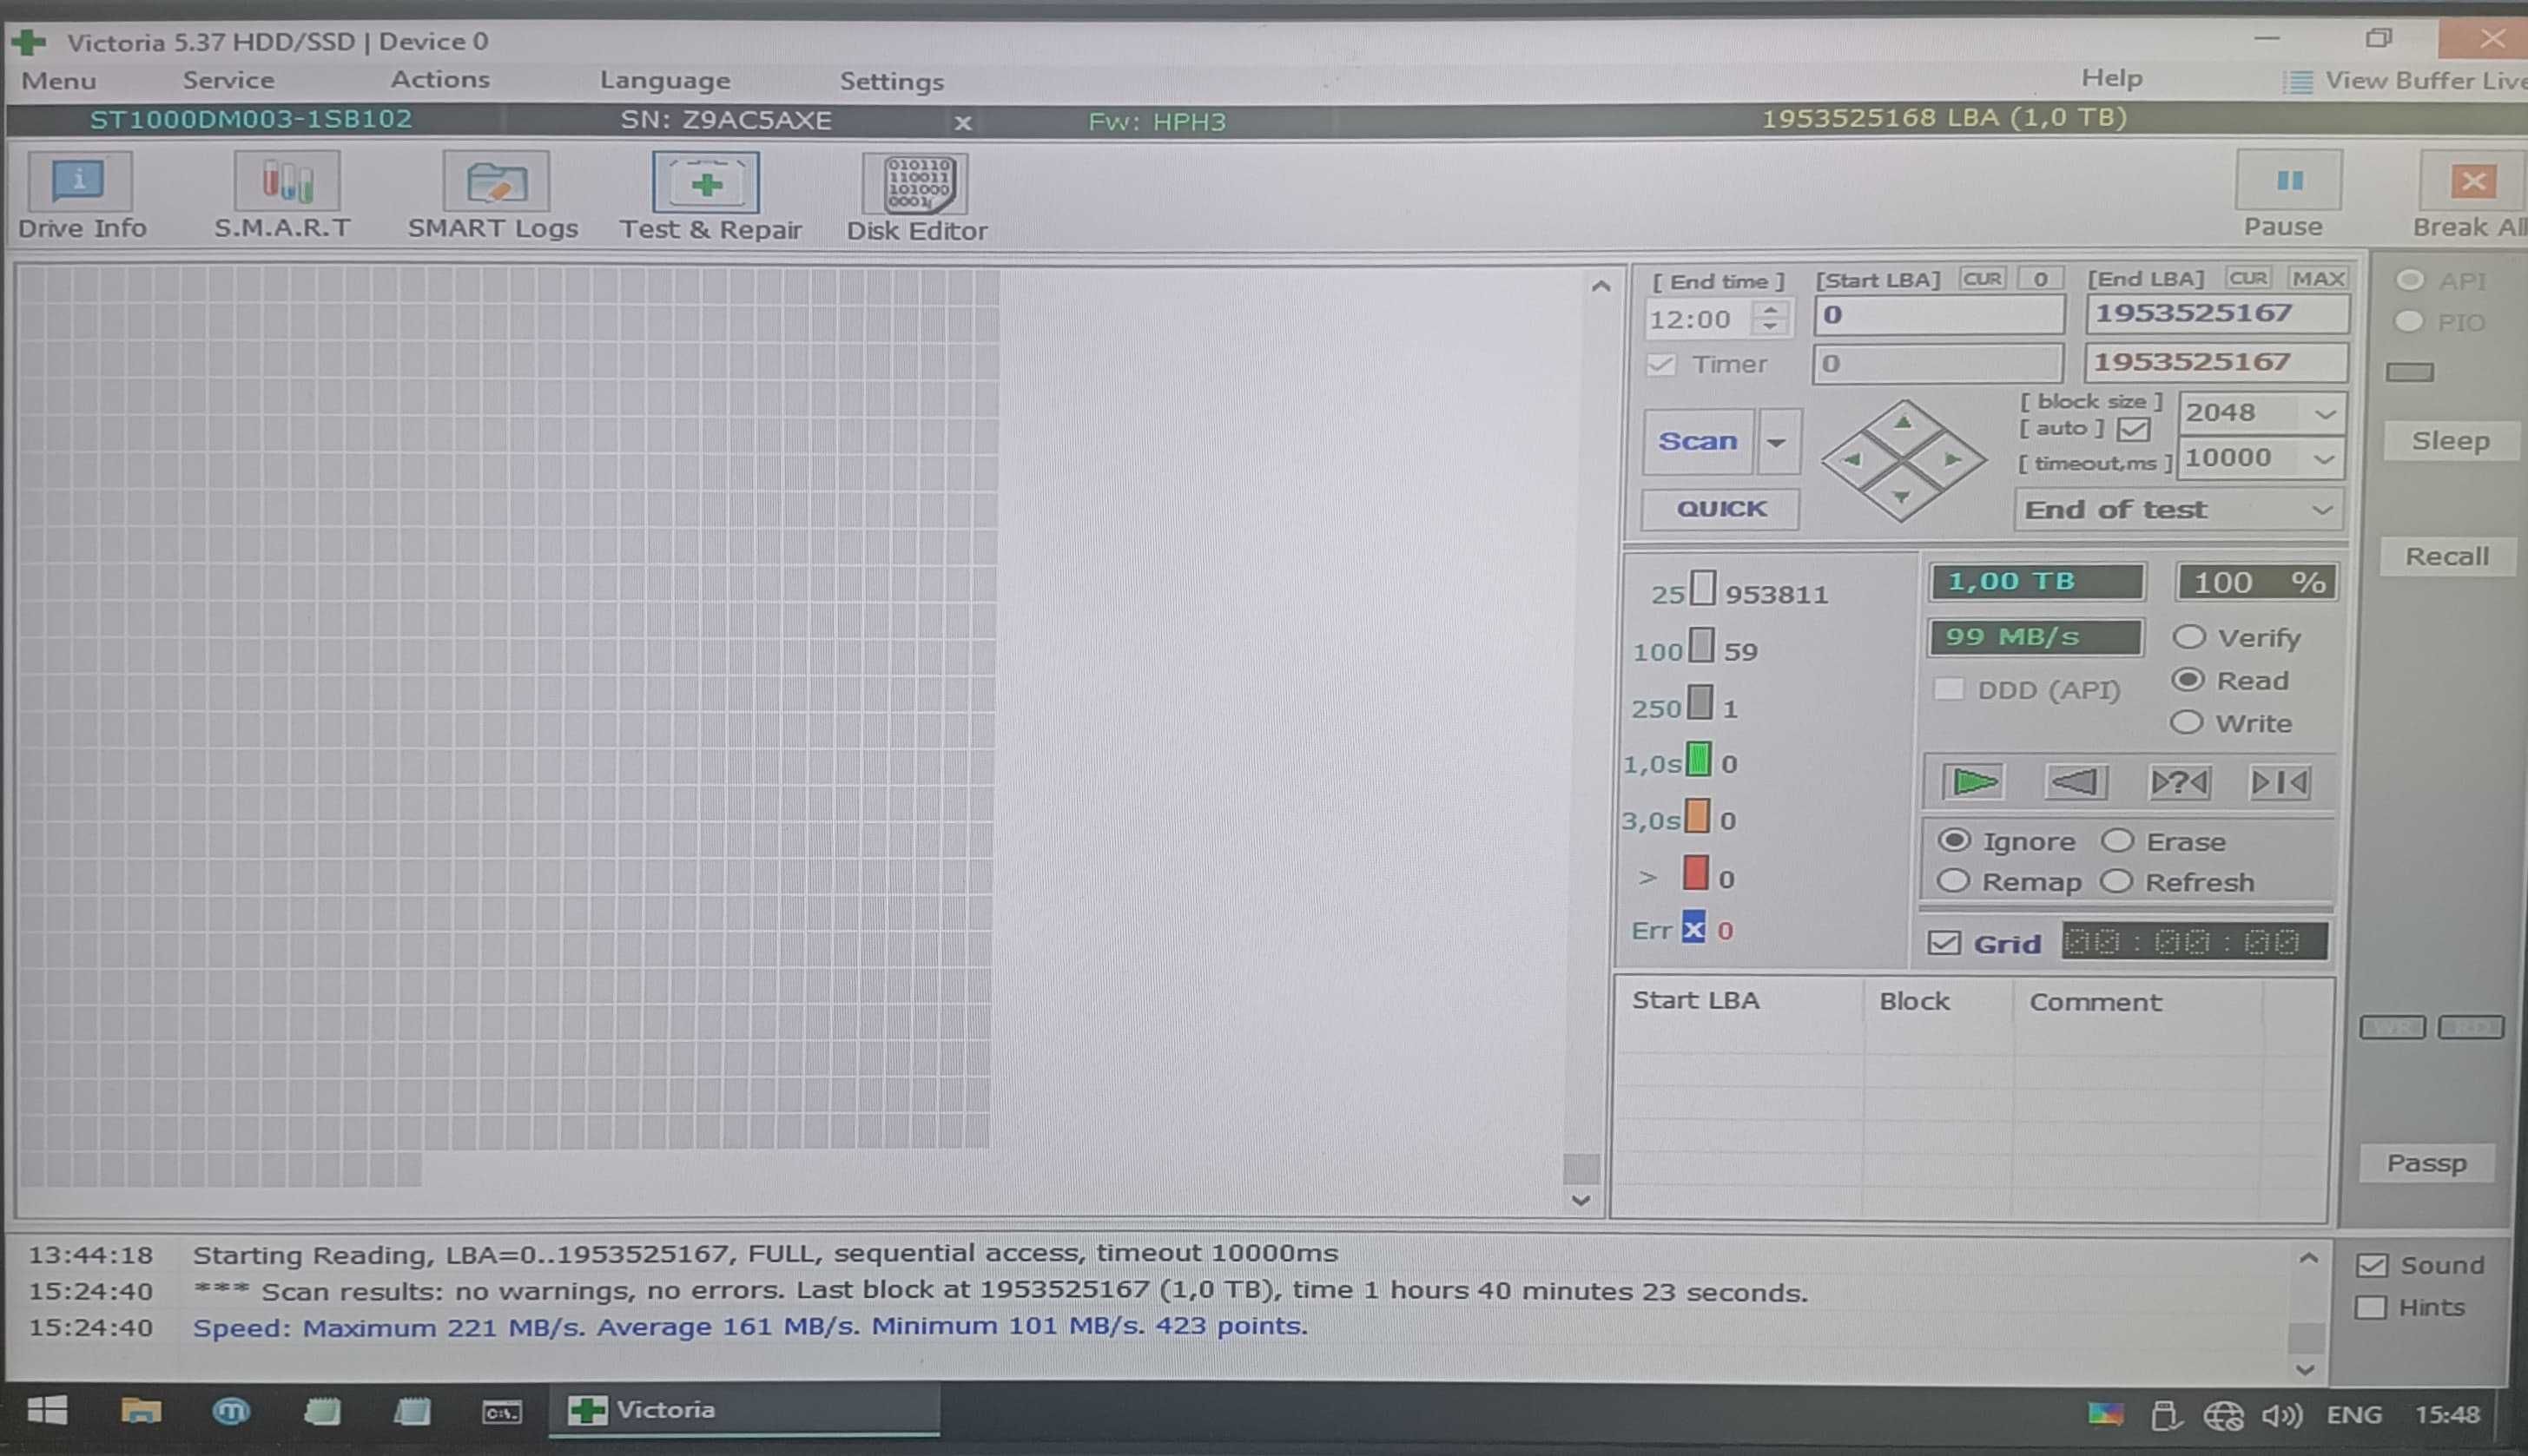Click the Scan button
This screenshot has width=2528, height=1456.
click(x=1698, y=441)
